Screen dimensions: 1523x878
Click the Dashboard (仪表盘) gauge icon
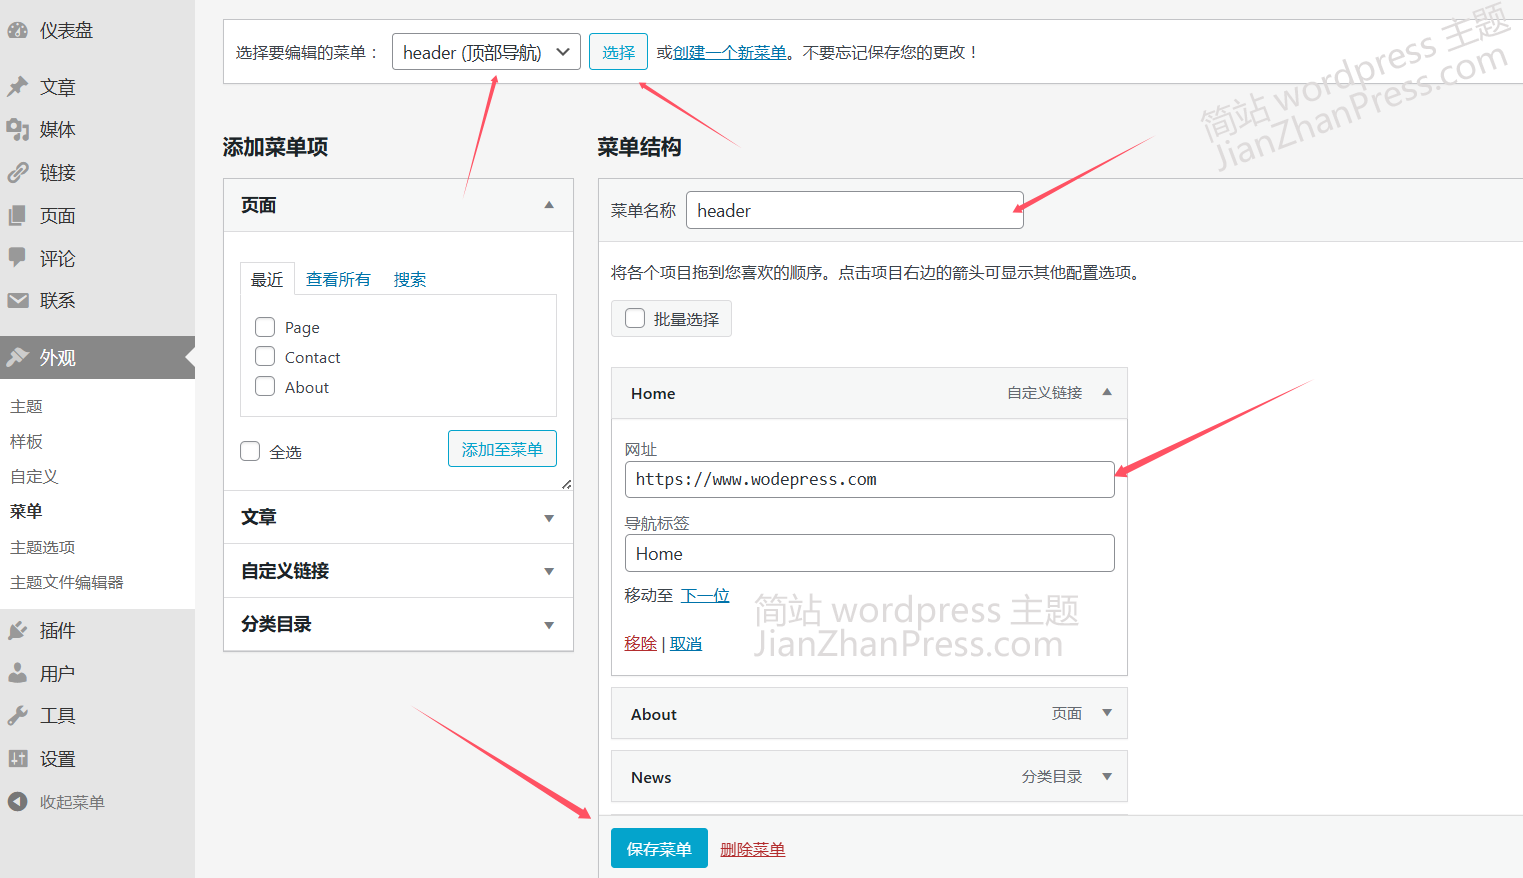click(17, 31)
